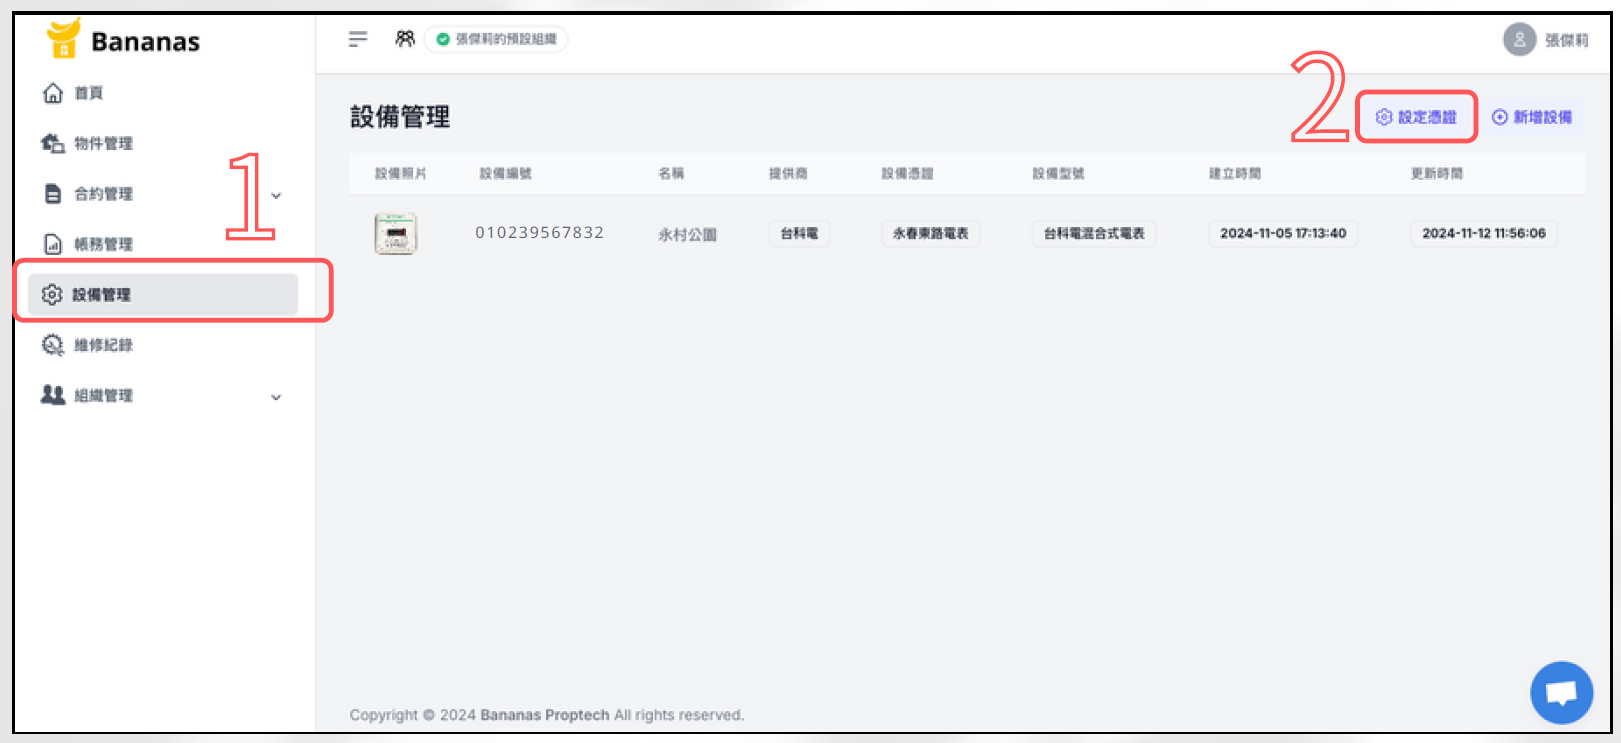Expand the 組織管理 chevron

(277, 397)
